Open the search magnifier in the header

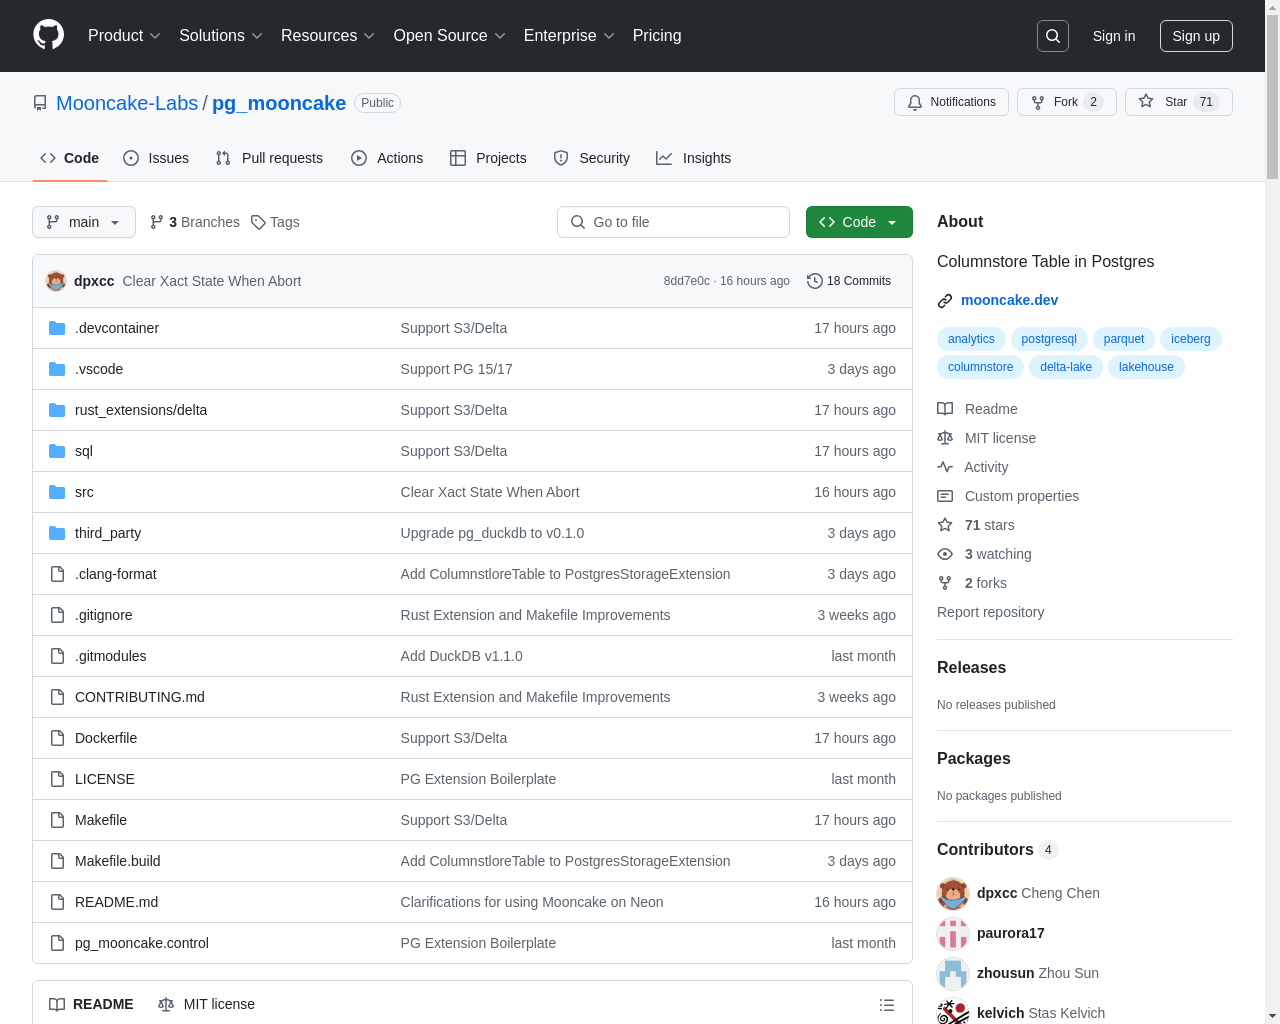coord(1053,36)
